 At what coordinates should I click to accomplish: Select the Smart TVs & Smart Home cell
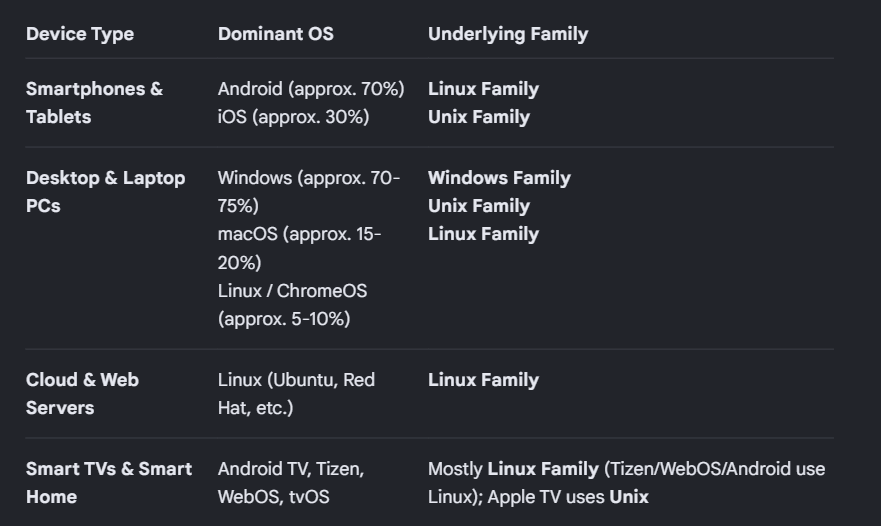109,483
